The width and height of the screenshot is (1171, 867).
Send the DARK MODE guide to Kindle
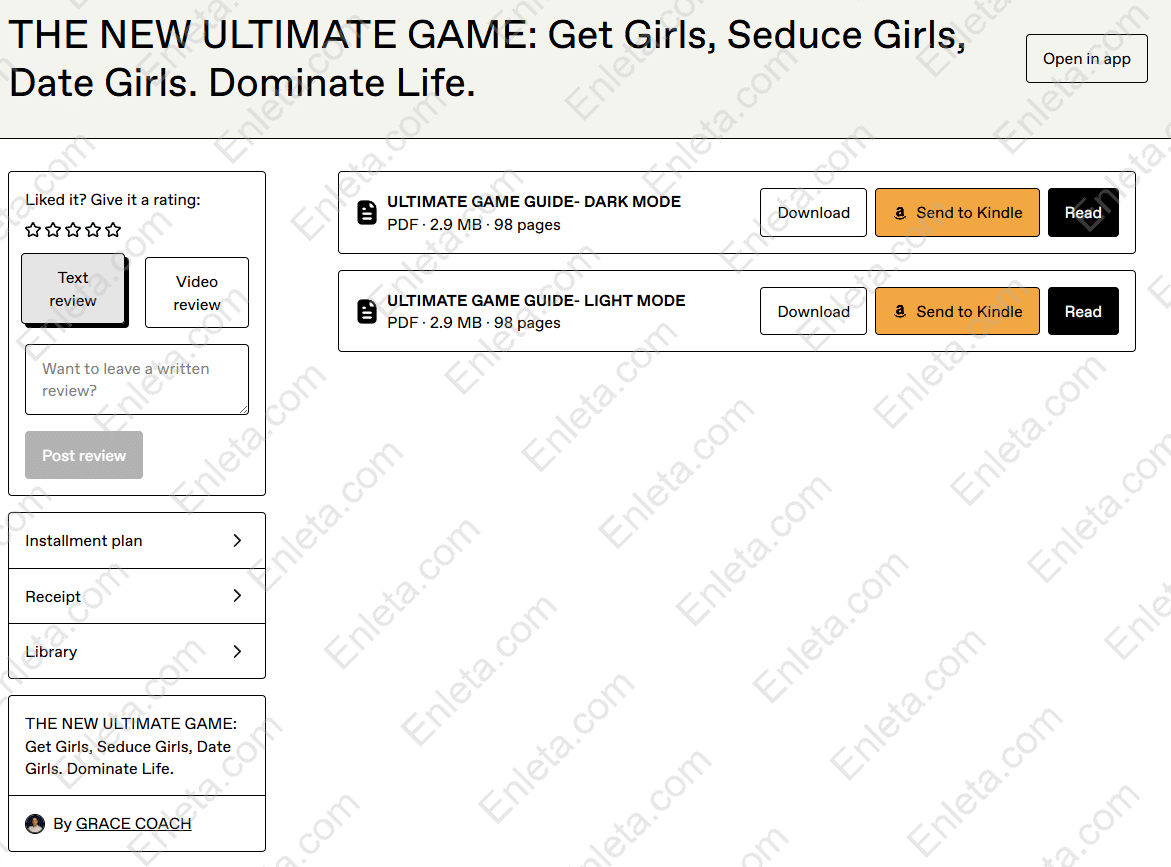tap(957, 213)
